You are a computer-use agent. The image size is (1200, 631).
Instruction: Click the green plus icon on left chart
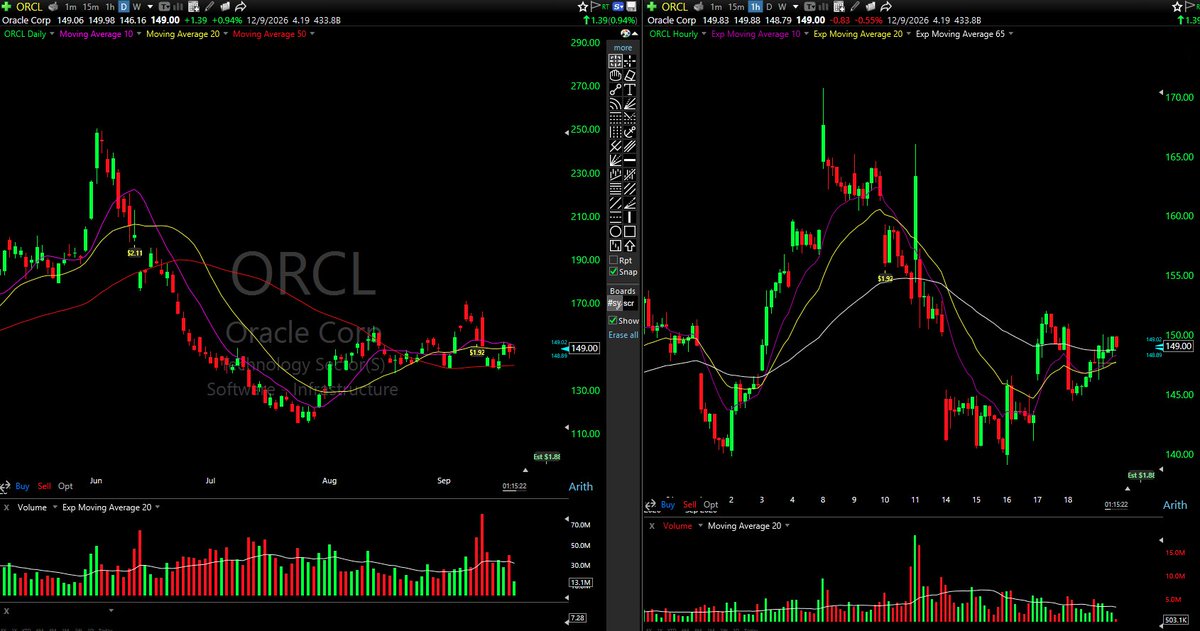(x=6, y=6)
